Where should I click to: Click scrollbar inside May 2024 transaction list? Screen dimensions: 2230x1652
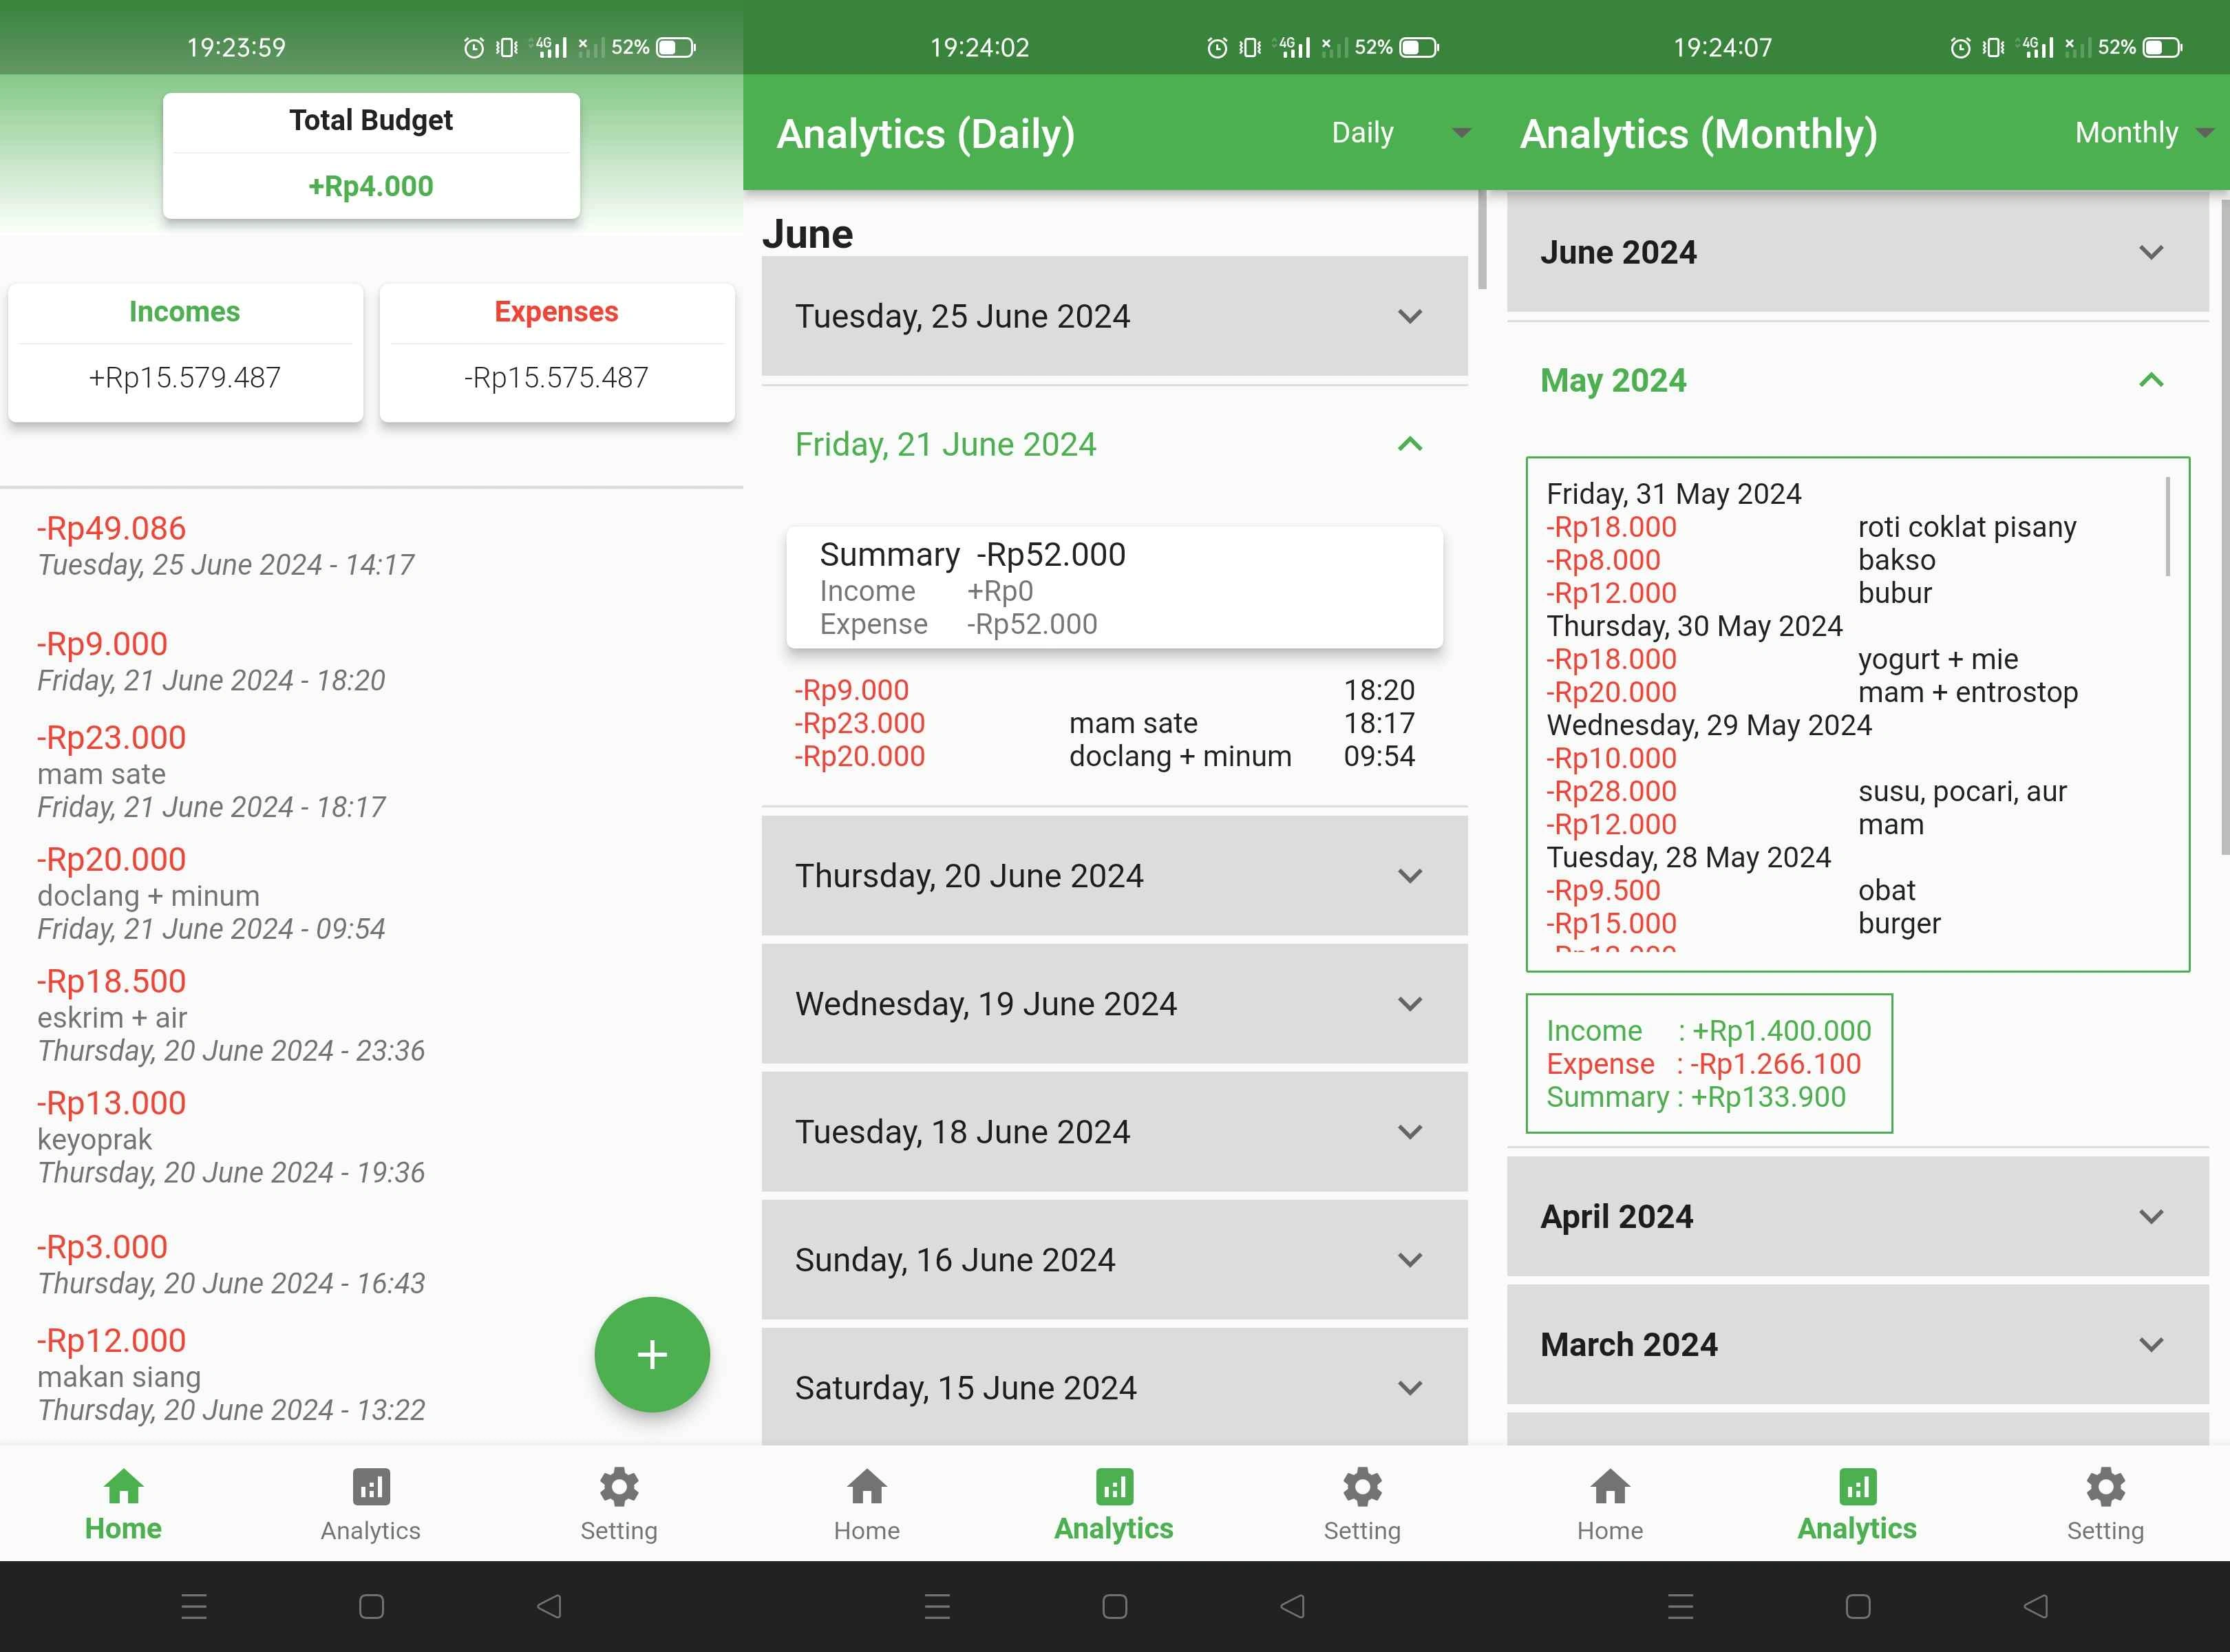pos(2167,527)
